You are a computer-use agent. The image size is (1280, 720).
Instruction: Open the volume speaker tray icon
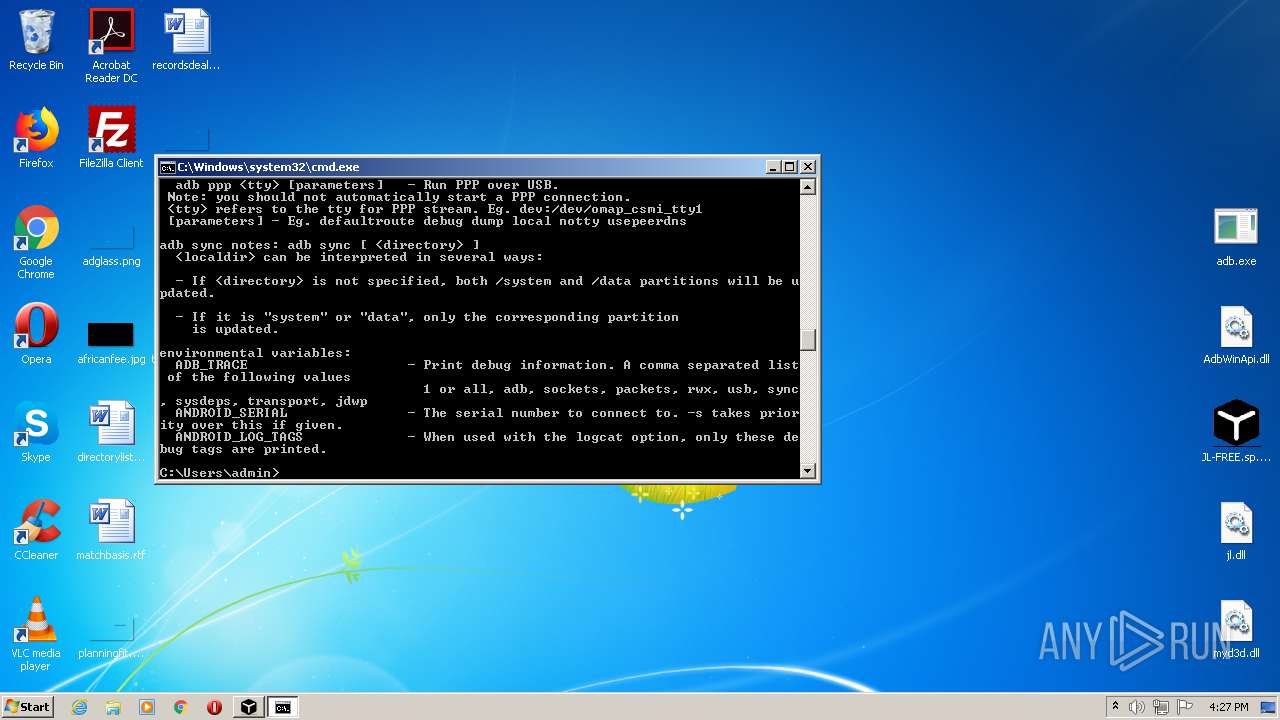[1137, 707]
